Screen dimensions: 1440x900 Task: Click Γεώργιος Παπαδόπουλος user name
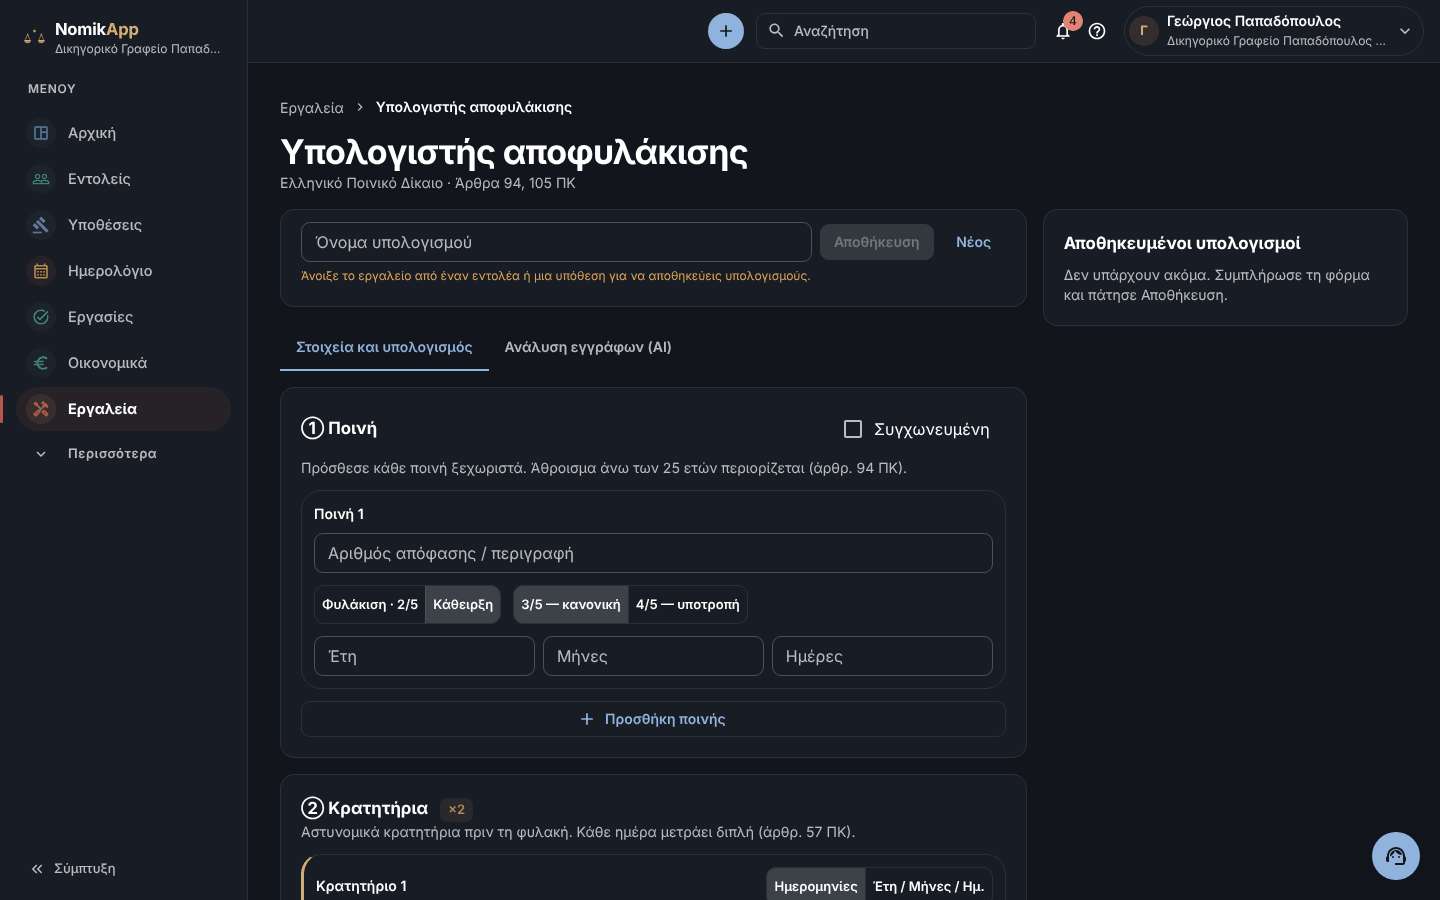click(1254, 21)
